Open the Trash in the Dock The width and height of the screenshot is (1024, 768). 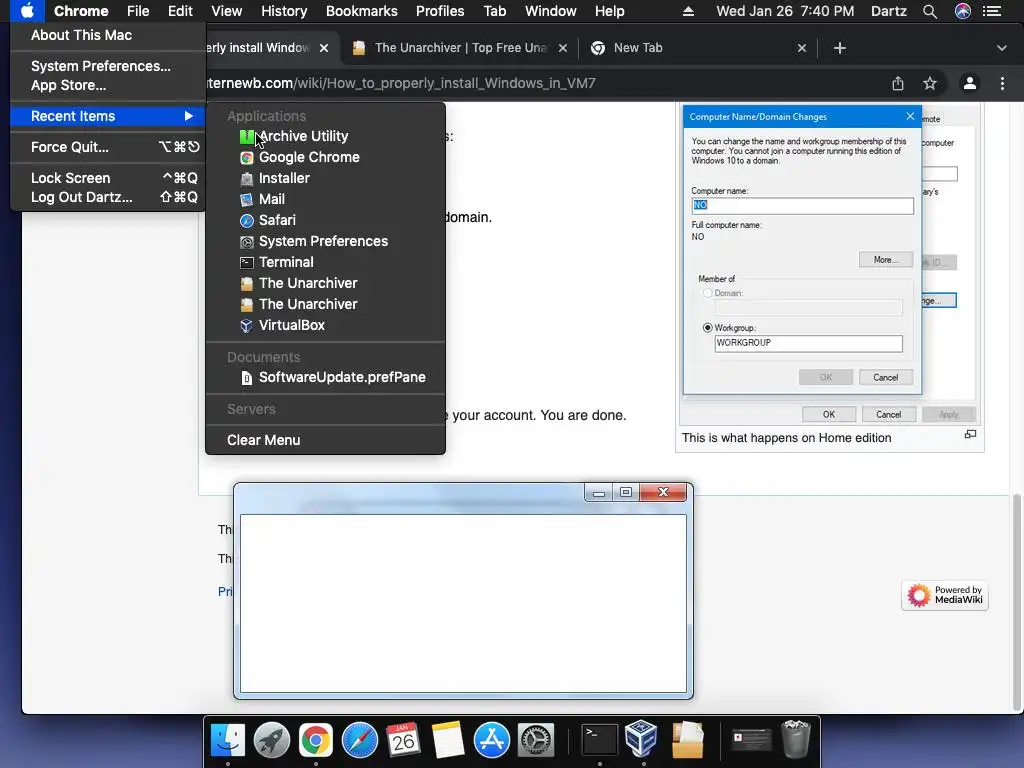(x=795, y=739)
